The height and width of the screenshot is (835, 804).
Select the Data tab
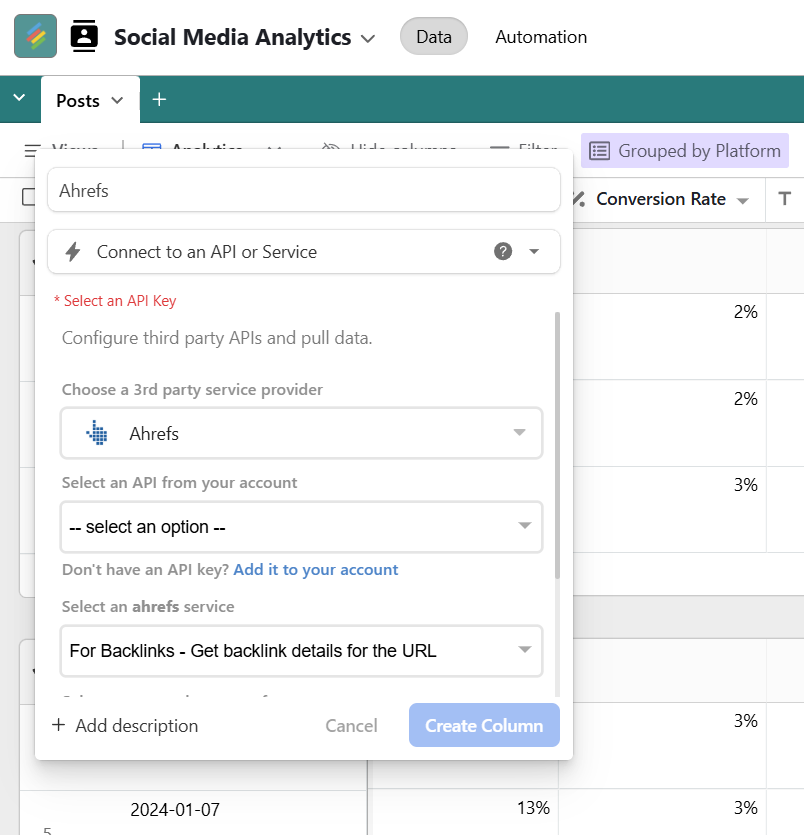[x=433, y=36]
